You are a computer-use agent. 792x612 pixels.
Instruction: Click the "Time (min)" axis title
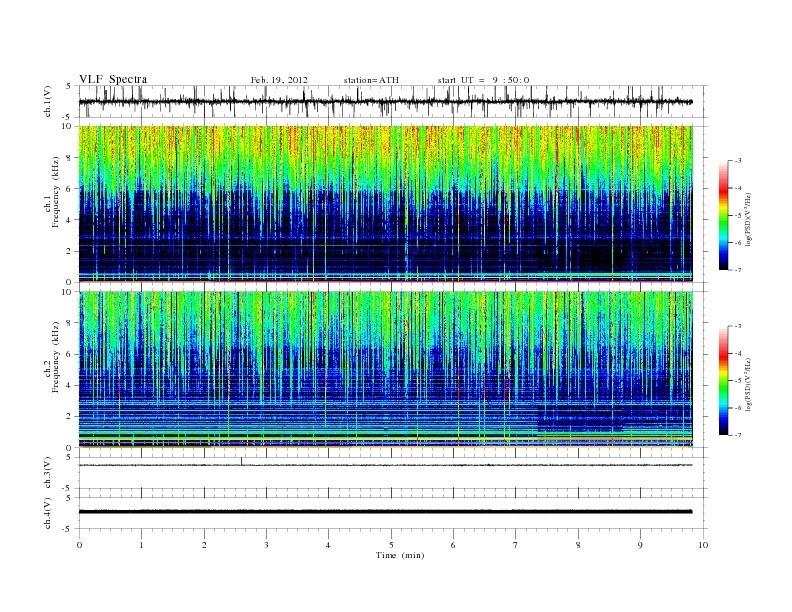click(x=400, y=555)
